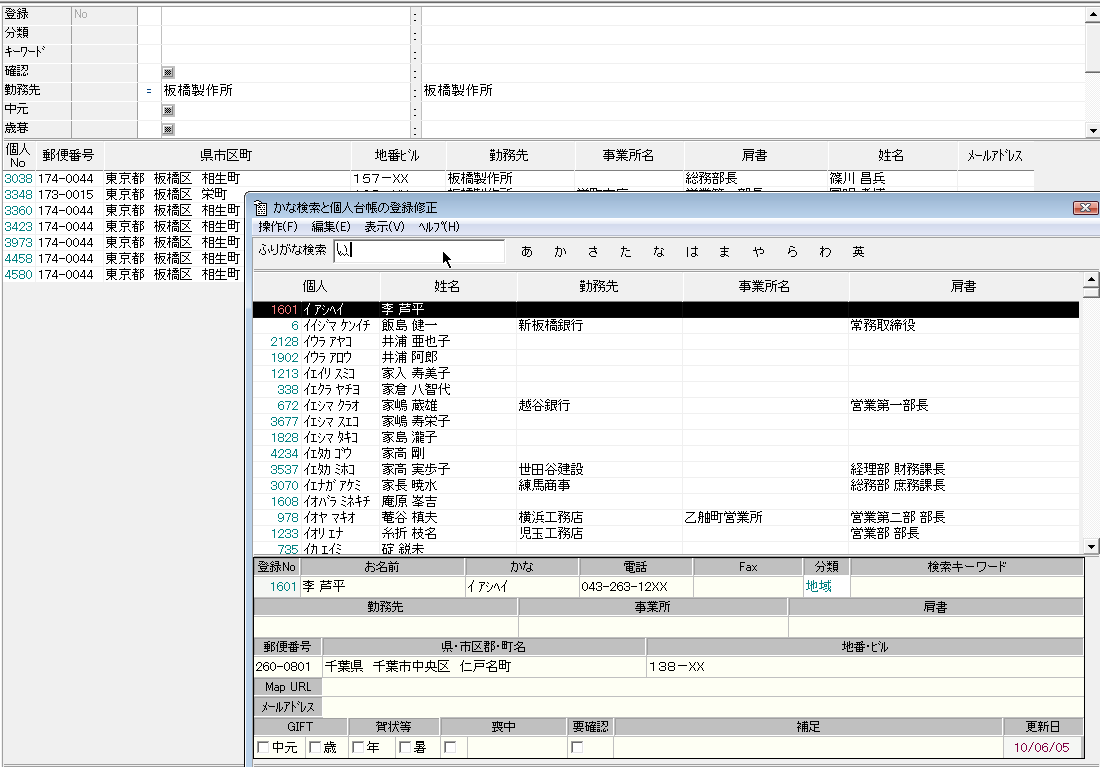This screenshot has width=1100, height=767.
Task: Jump to the あ kana index
Action: point(527,252)
